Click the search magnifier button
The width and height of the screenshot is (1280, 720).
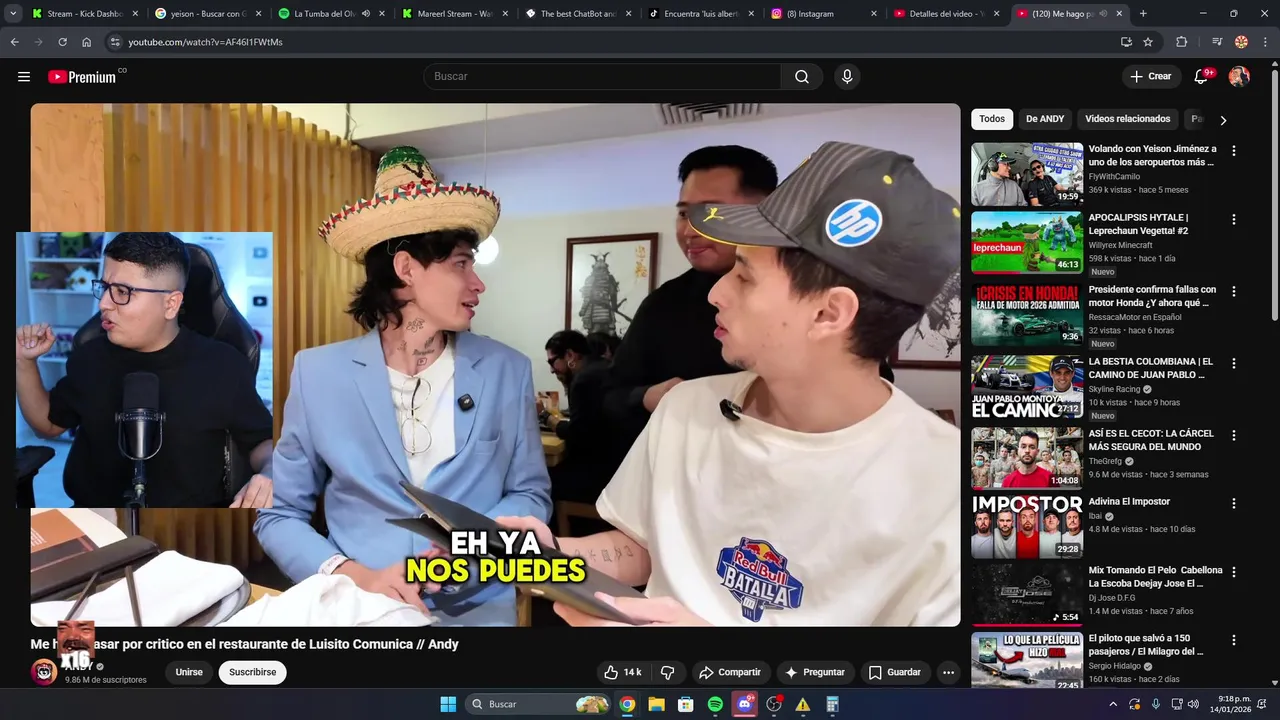pyautogui.click(x=802, y=77)
